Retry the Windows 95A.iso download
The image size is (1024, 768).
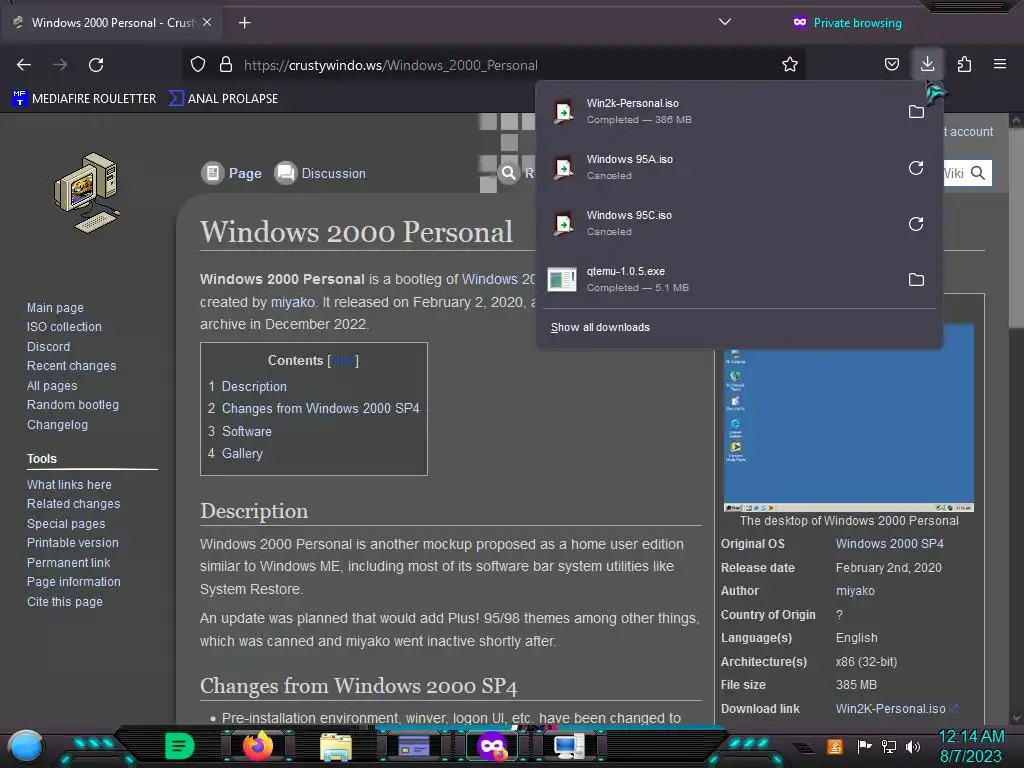[916, 168]
